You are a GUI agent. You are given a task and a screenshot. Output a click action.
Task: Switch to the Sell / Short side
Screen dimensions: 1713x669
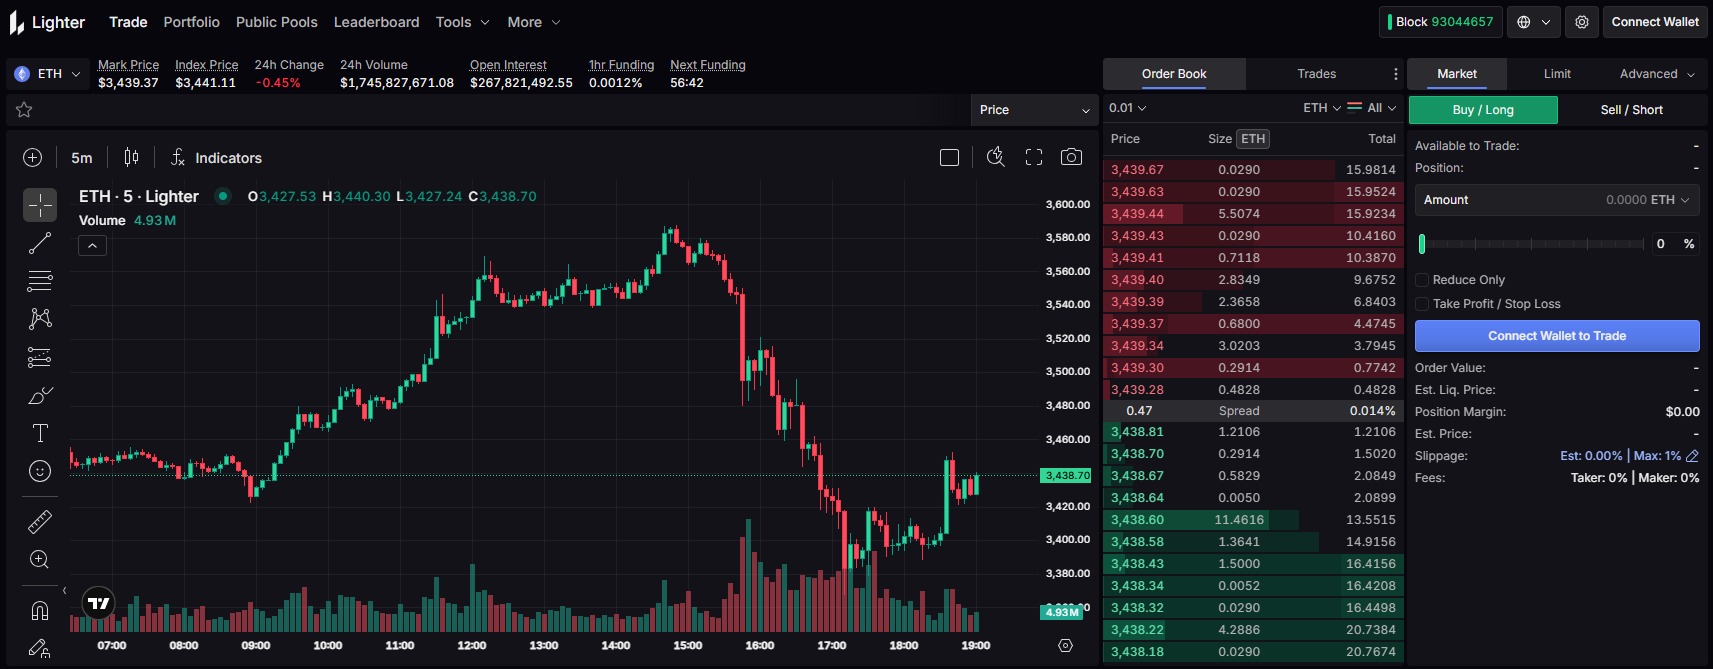tap(1631, 110)
